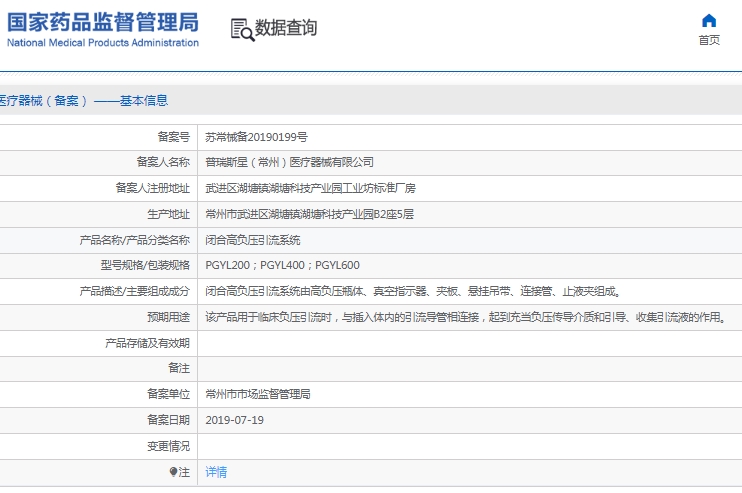
Task: Click the product description value text
Action: (413, 291)
